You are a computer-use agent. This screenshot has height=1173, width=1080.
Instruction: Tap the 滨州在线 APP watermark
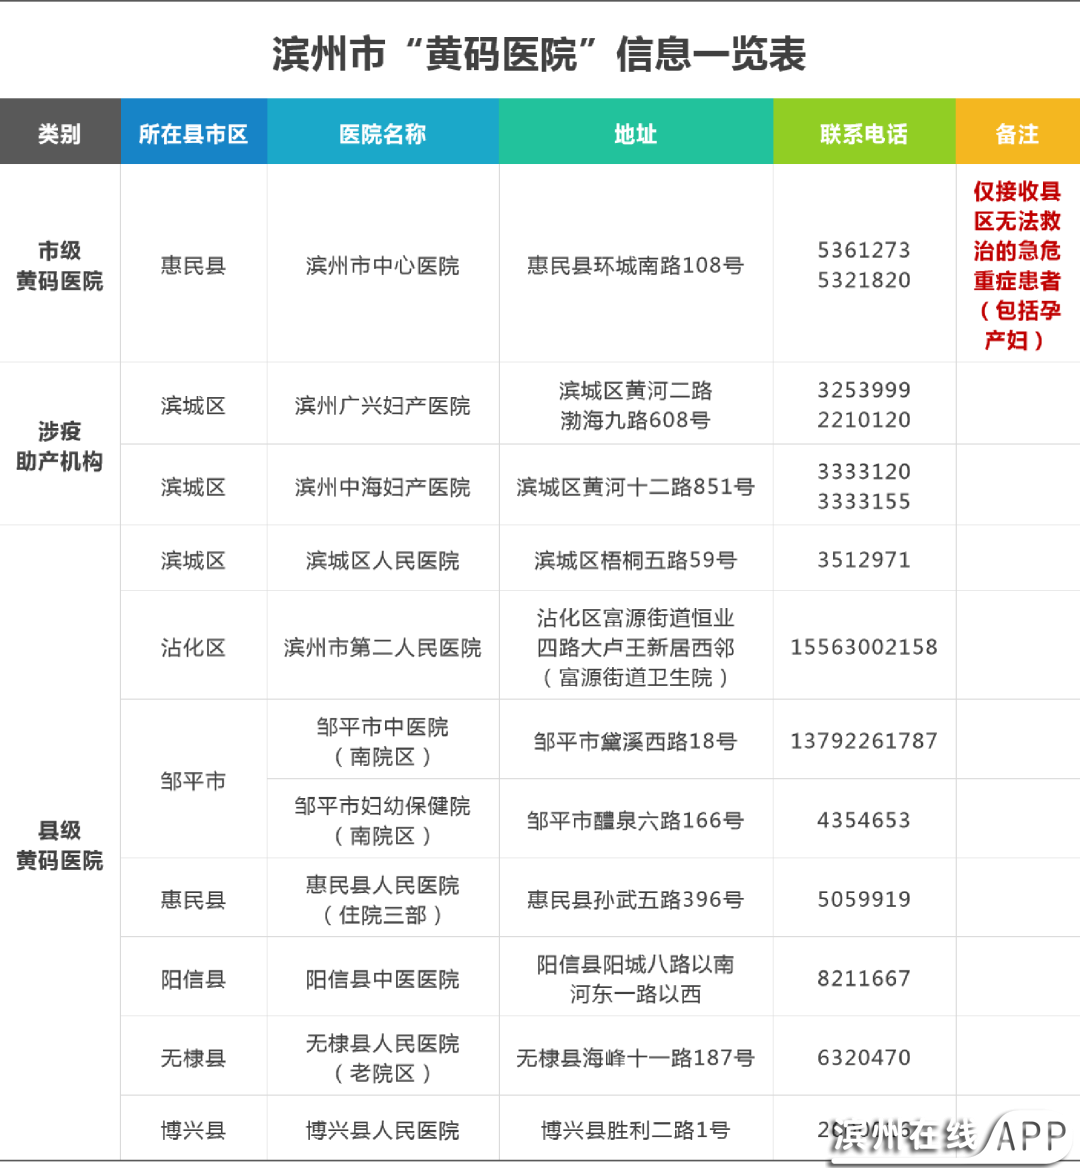point(948,1135)
